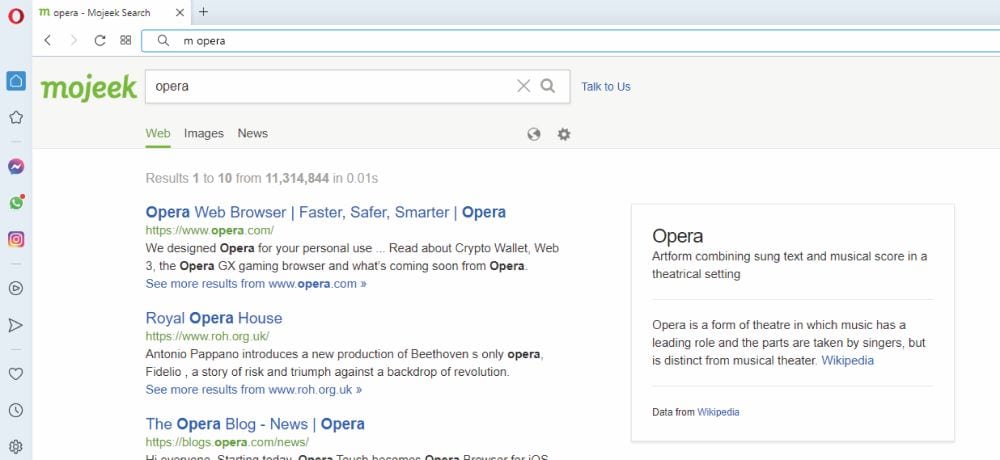Click the https://www.opera.com/ URL text
Screen dimensions: 1000x460
[210, 230]
